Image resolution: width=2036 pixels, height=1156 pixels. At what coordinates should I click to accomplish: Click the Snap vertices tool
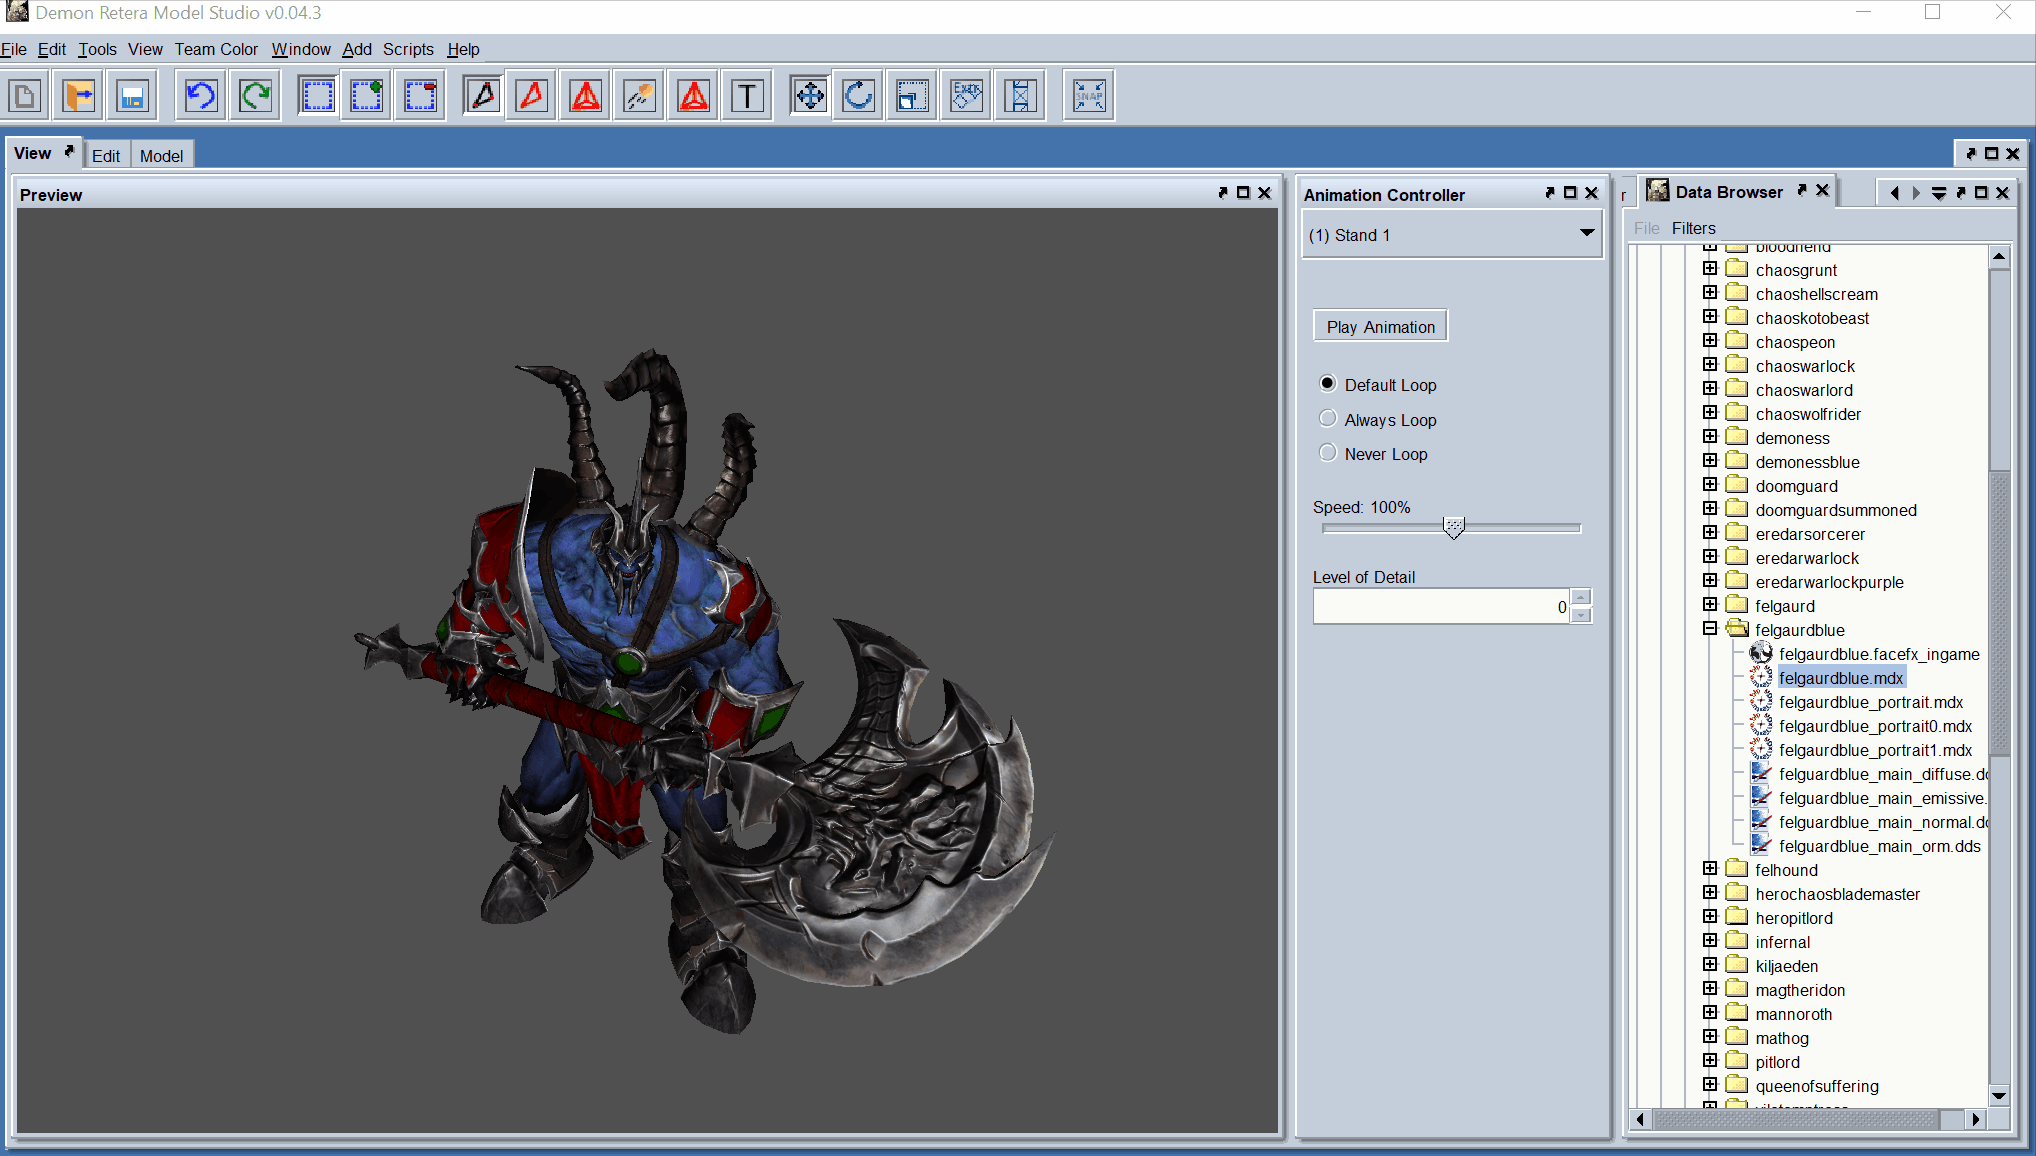1089,96
